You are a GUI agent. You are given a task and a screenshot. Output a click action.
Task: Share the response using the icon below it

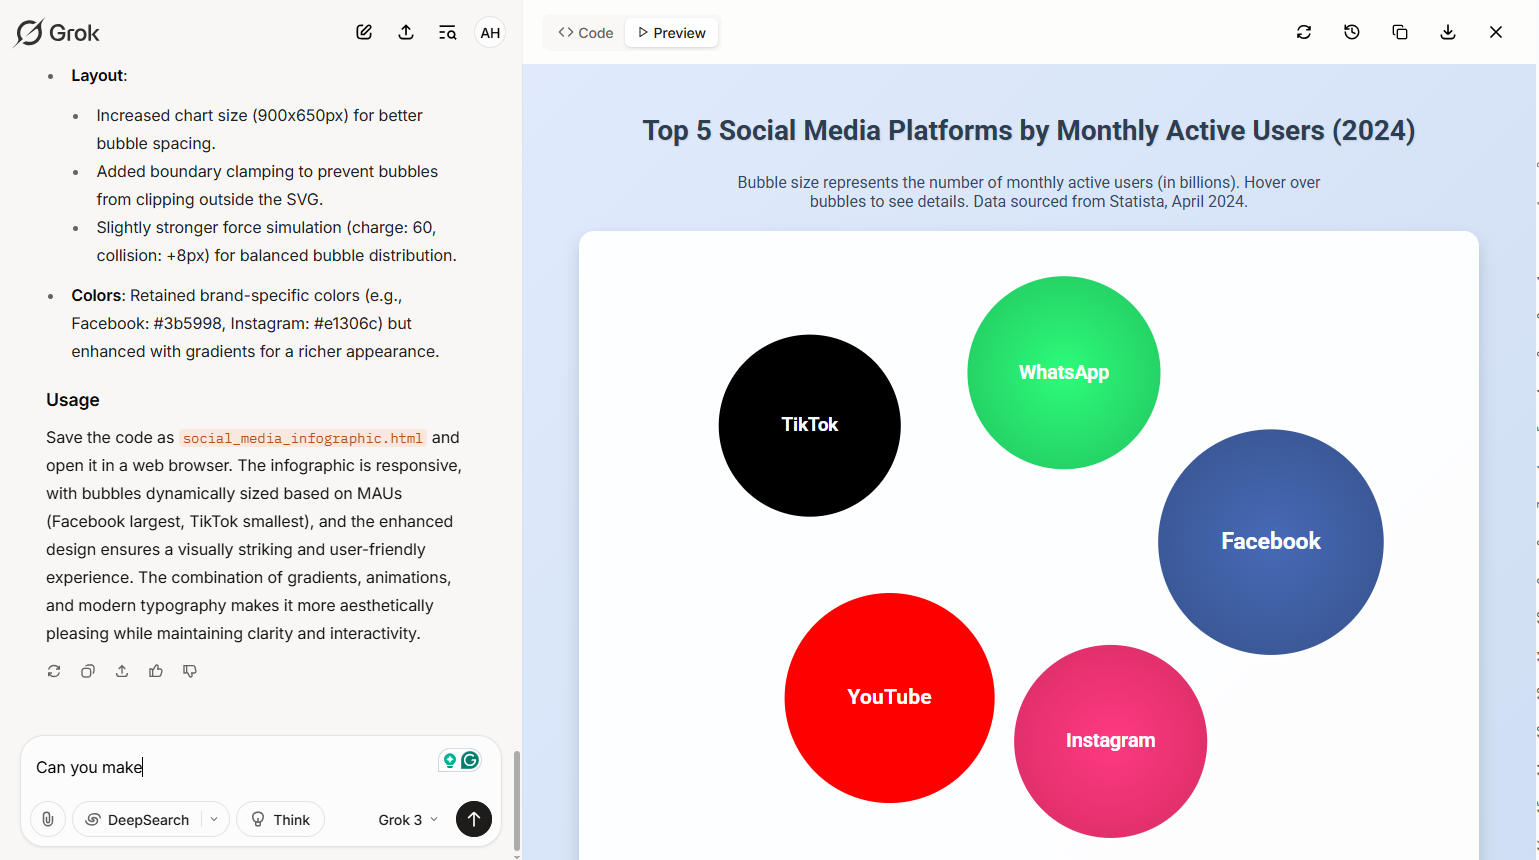[122, 671]
